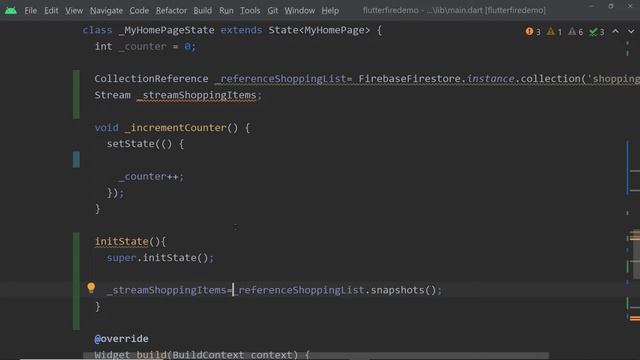640x360 pixels.
Task: Click the @override annotation
Action: click(121, 339)
